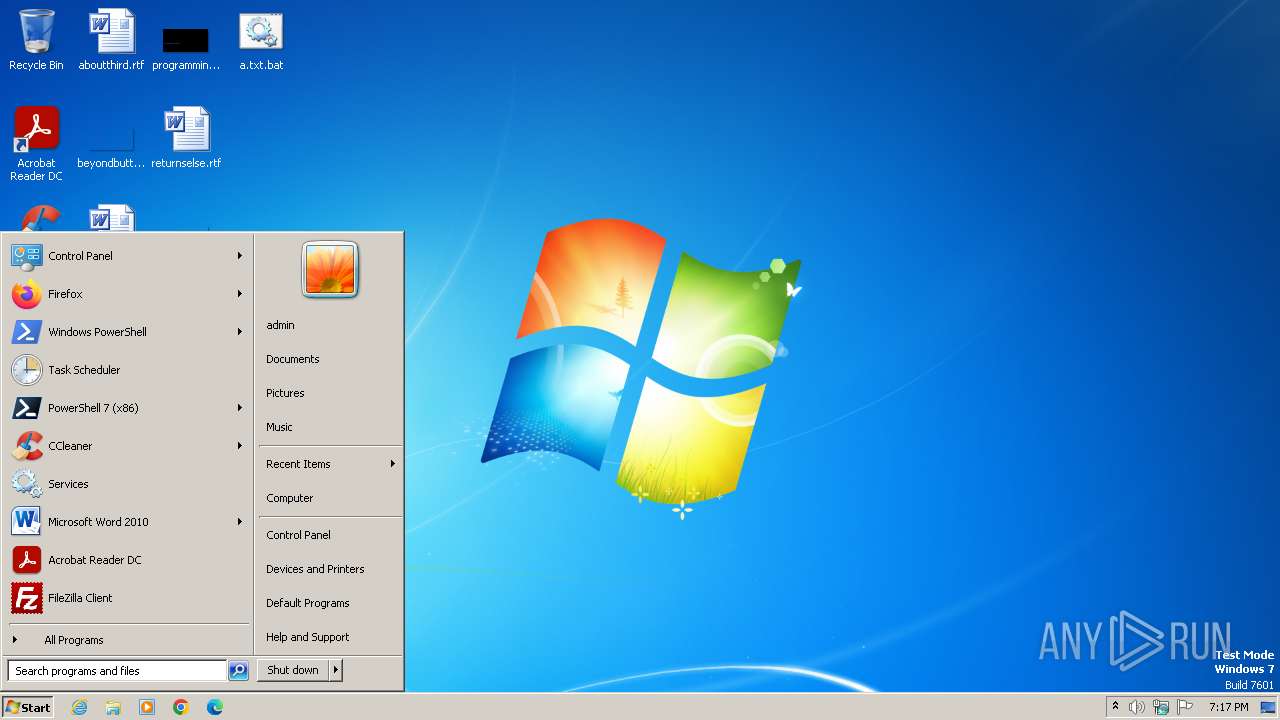The image size is (1280, 720).
Task: Launch FileZilla Client
Action: pos(127,598)
